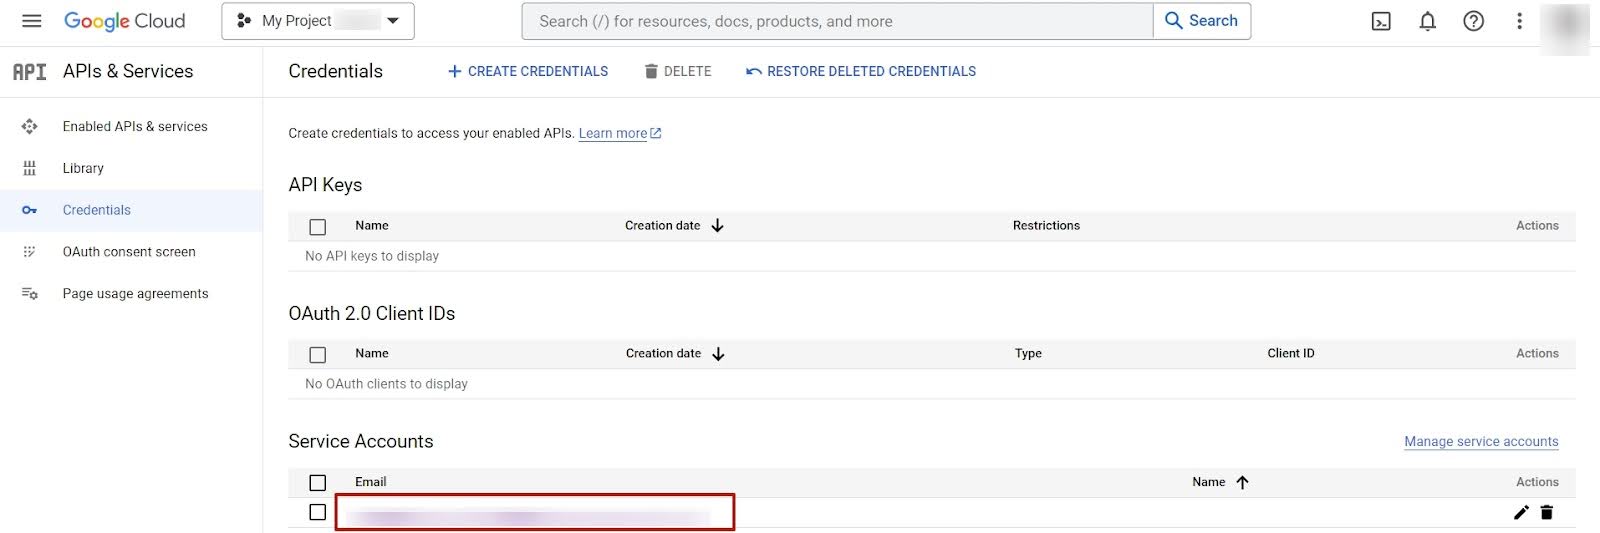Open the three-dot more options menu
The image size is (1600, 533).
coord(1519,21)
